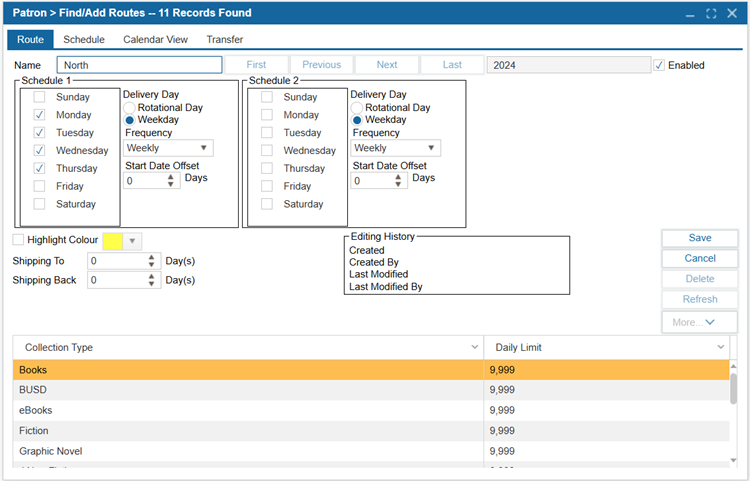The image size is (750, 481).
Task: Open Daily Limit column filter chevron
Action: pos(721,347)
